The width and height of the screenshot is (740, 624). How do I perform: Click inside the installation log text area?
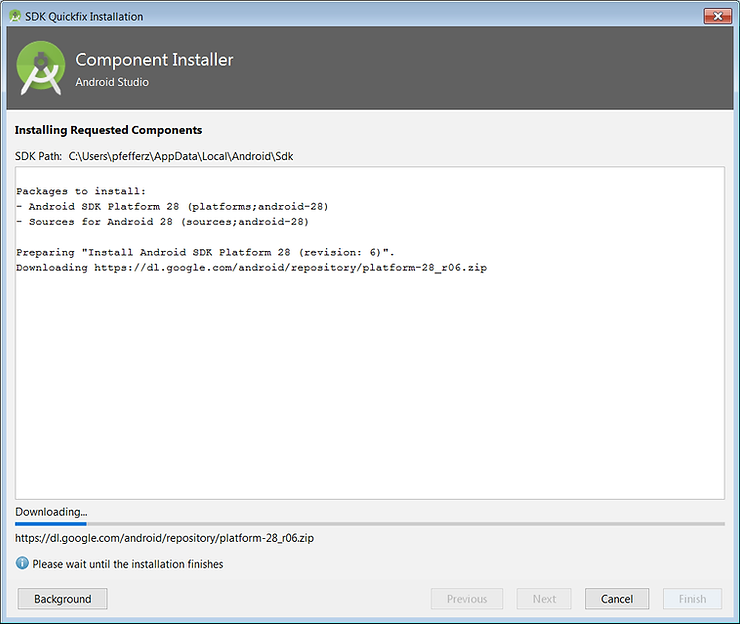tap(370, 333)
